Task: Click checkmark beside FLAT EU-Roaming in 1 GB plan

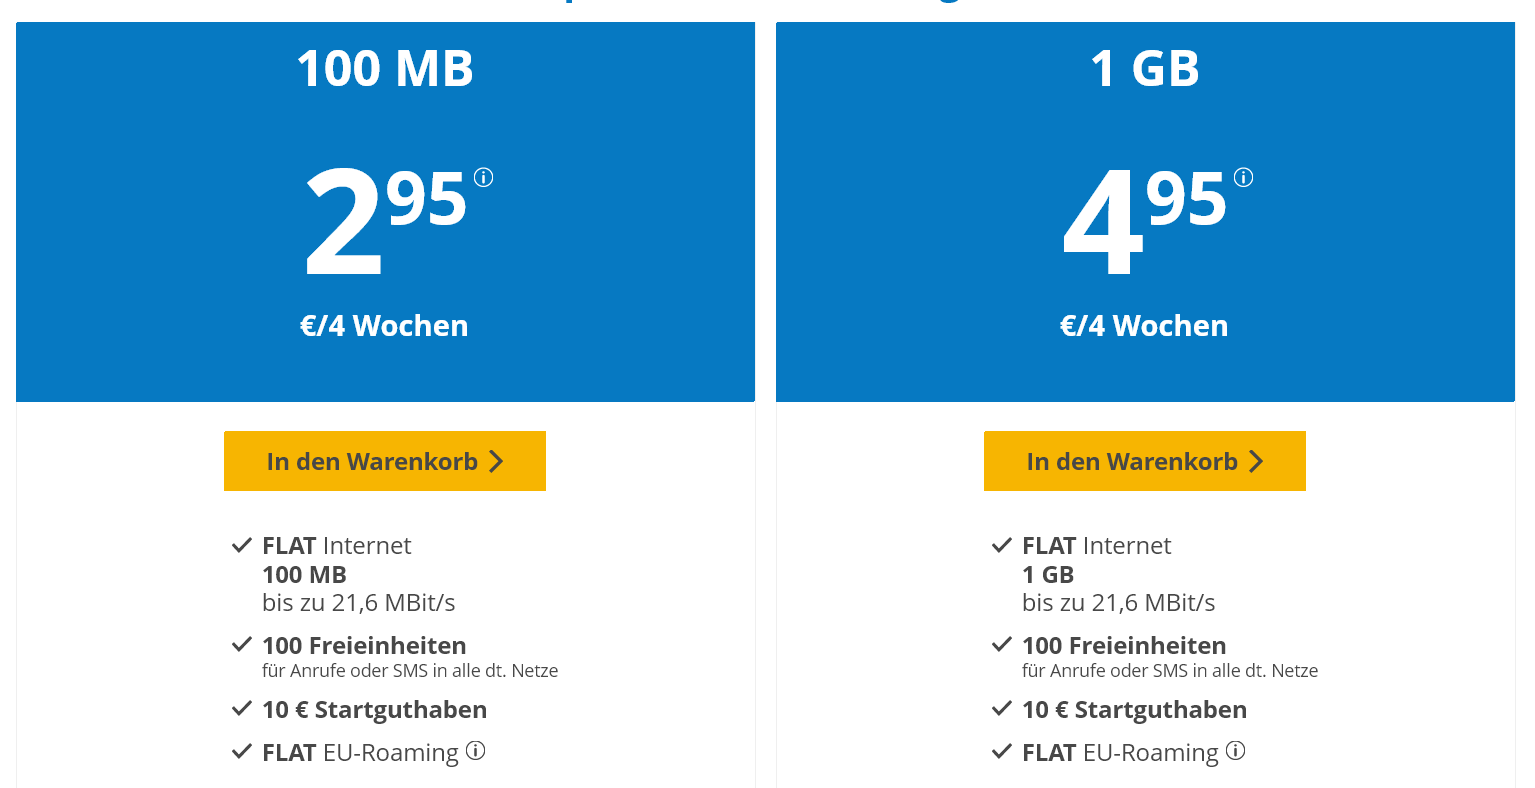Action: click(1002, 752)
